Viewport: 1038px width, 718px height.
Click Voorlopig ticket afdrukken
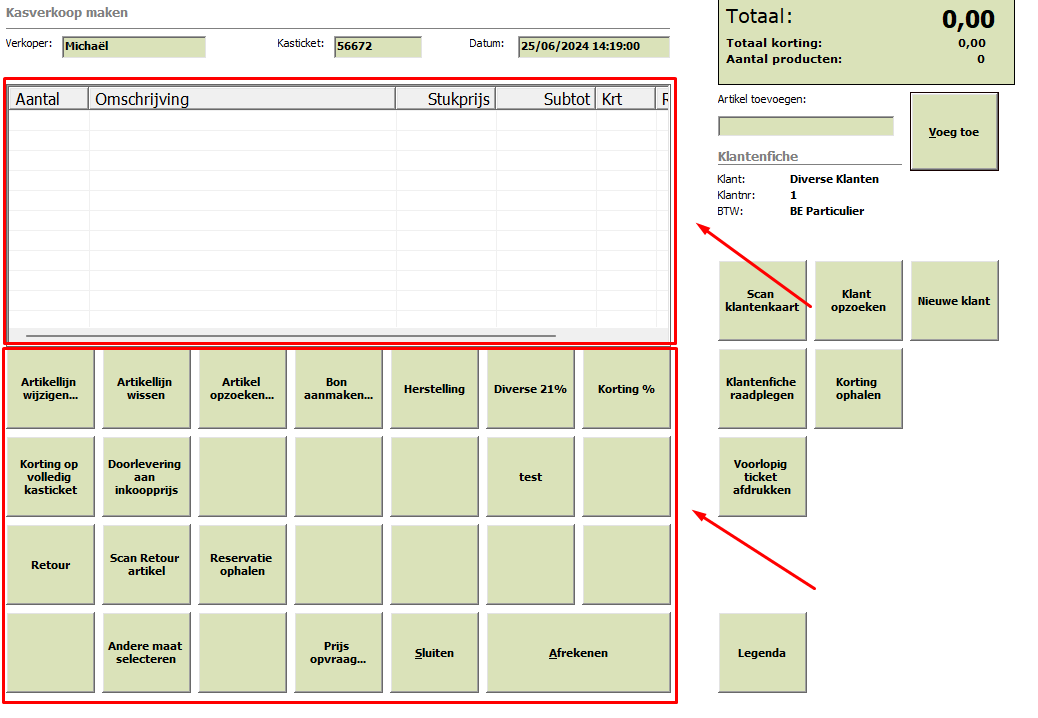763,476
